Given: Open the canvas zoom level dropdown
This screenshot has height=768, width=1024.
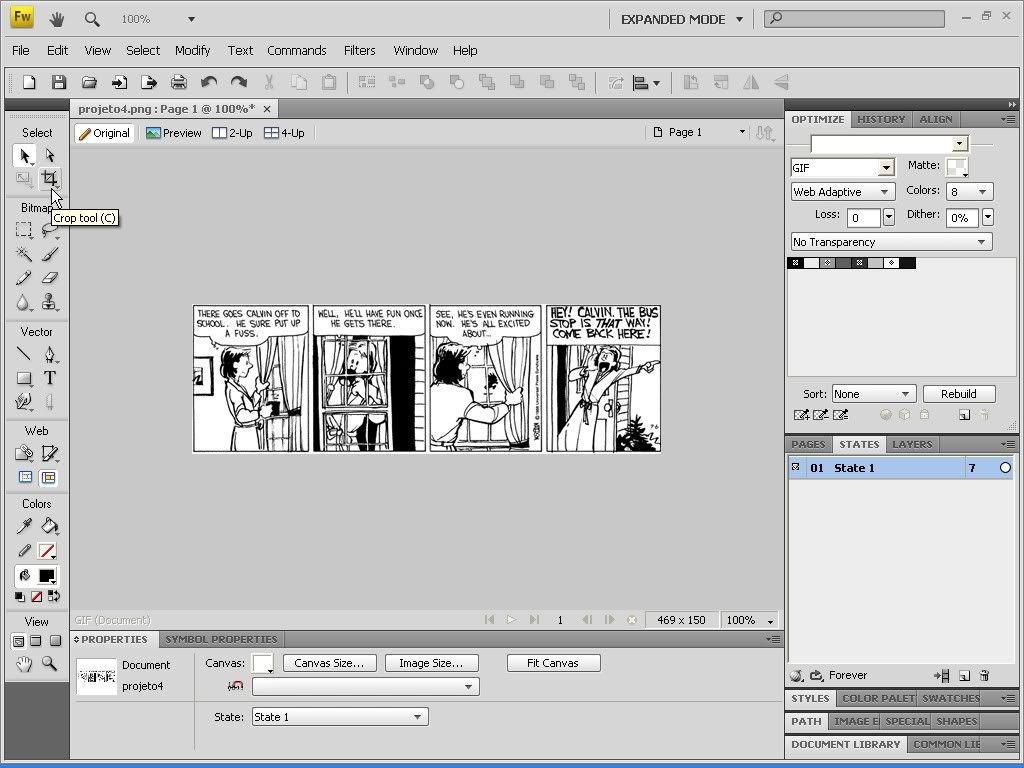Looking at the screenshot, I should 750,620.
